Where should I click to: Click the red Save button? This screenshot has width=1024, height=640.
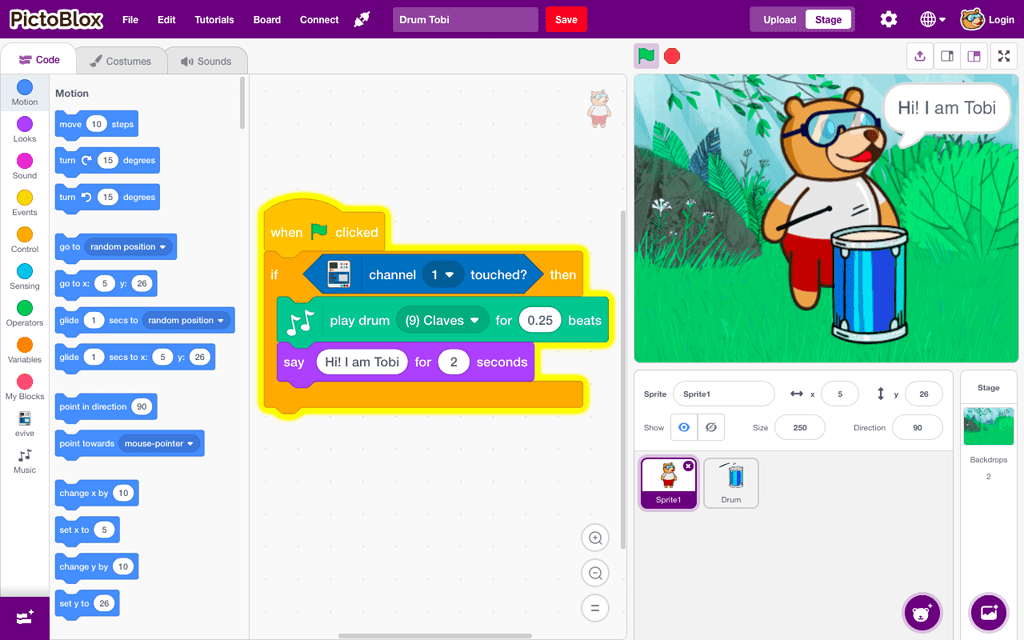(566, 20)
